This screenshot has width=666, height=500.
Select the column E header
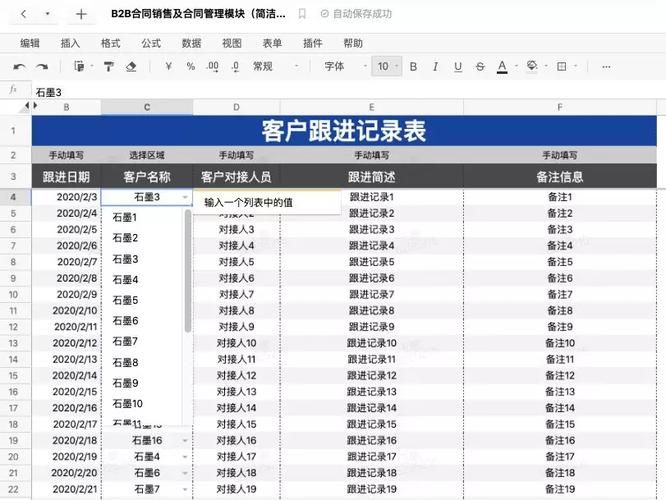372,107
